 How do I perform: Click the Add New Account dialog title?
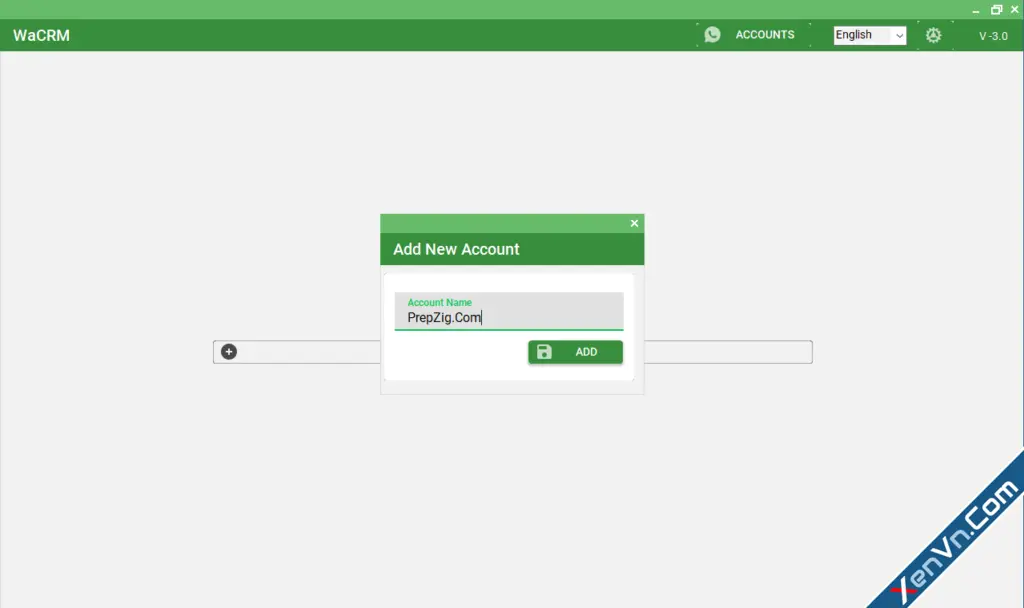click(456, 249)
